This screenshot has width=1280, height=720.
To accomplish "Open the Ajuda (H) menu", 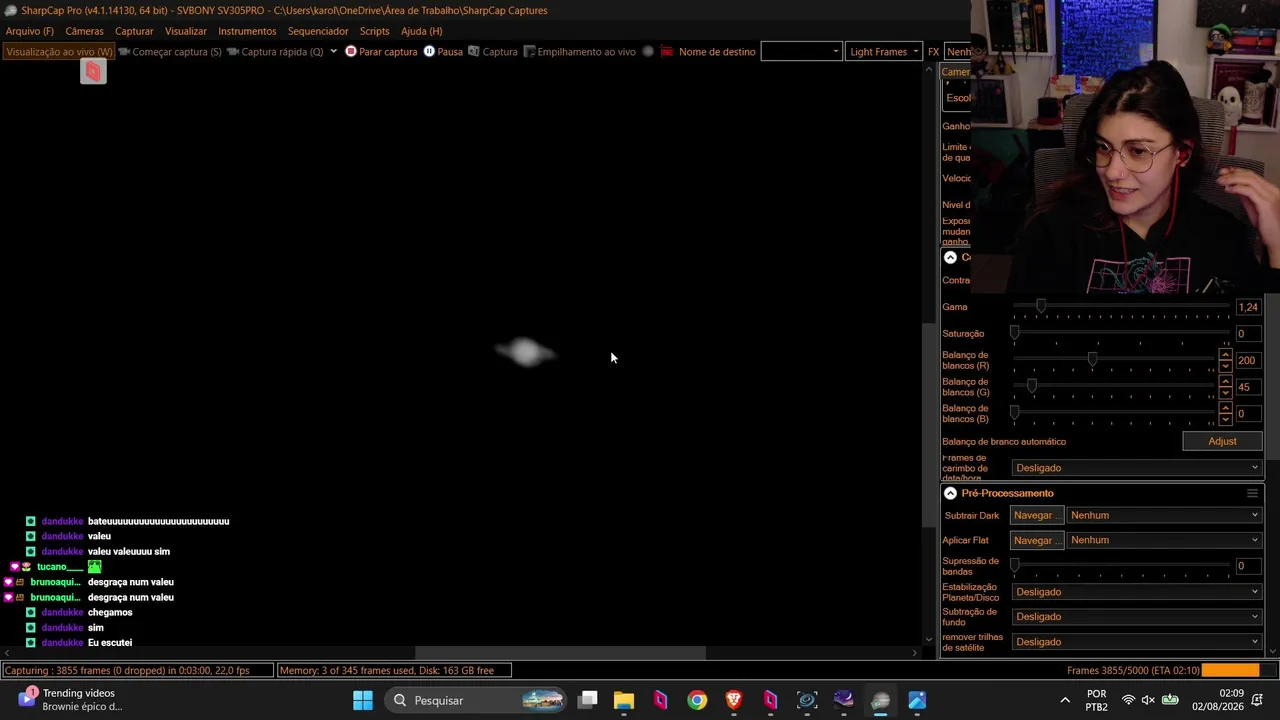I will pos(421,31).
